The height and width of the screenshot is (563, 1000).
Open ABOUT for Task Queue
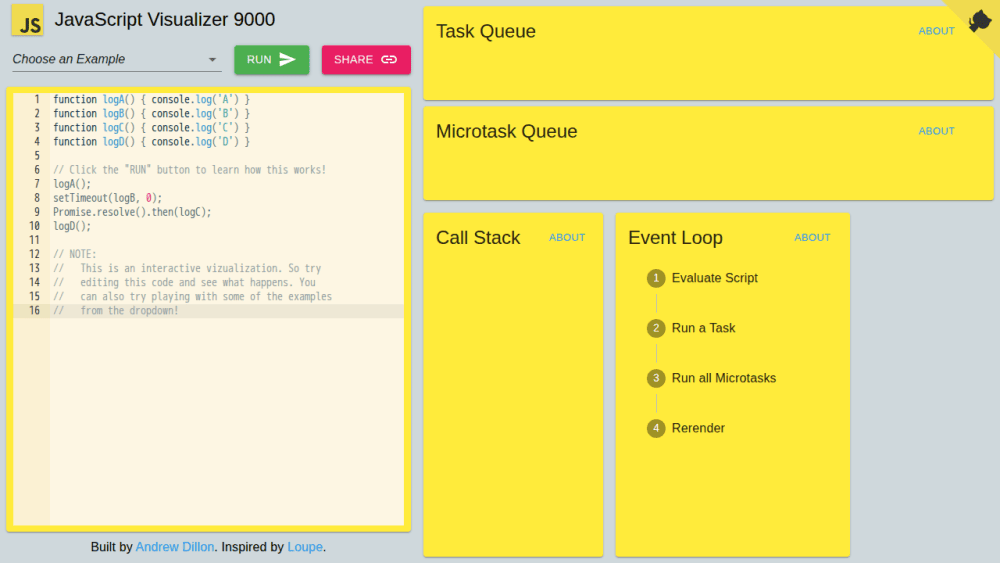(x=936, y=31)
